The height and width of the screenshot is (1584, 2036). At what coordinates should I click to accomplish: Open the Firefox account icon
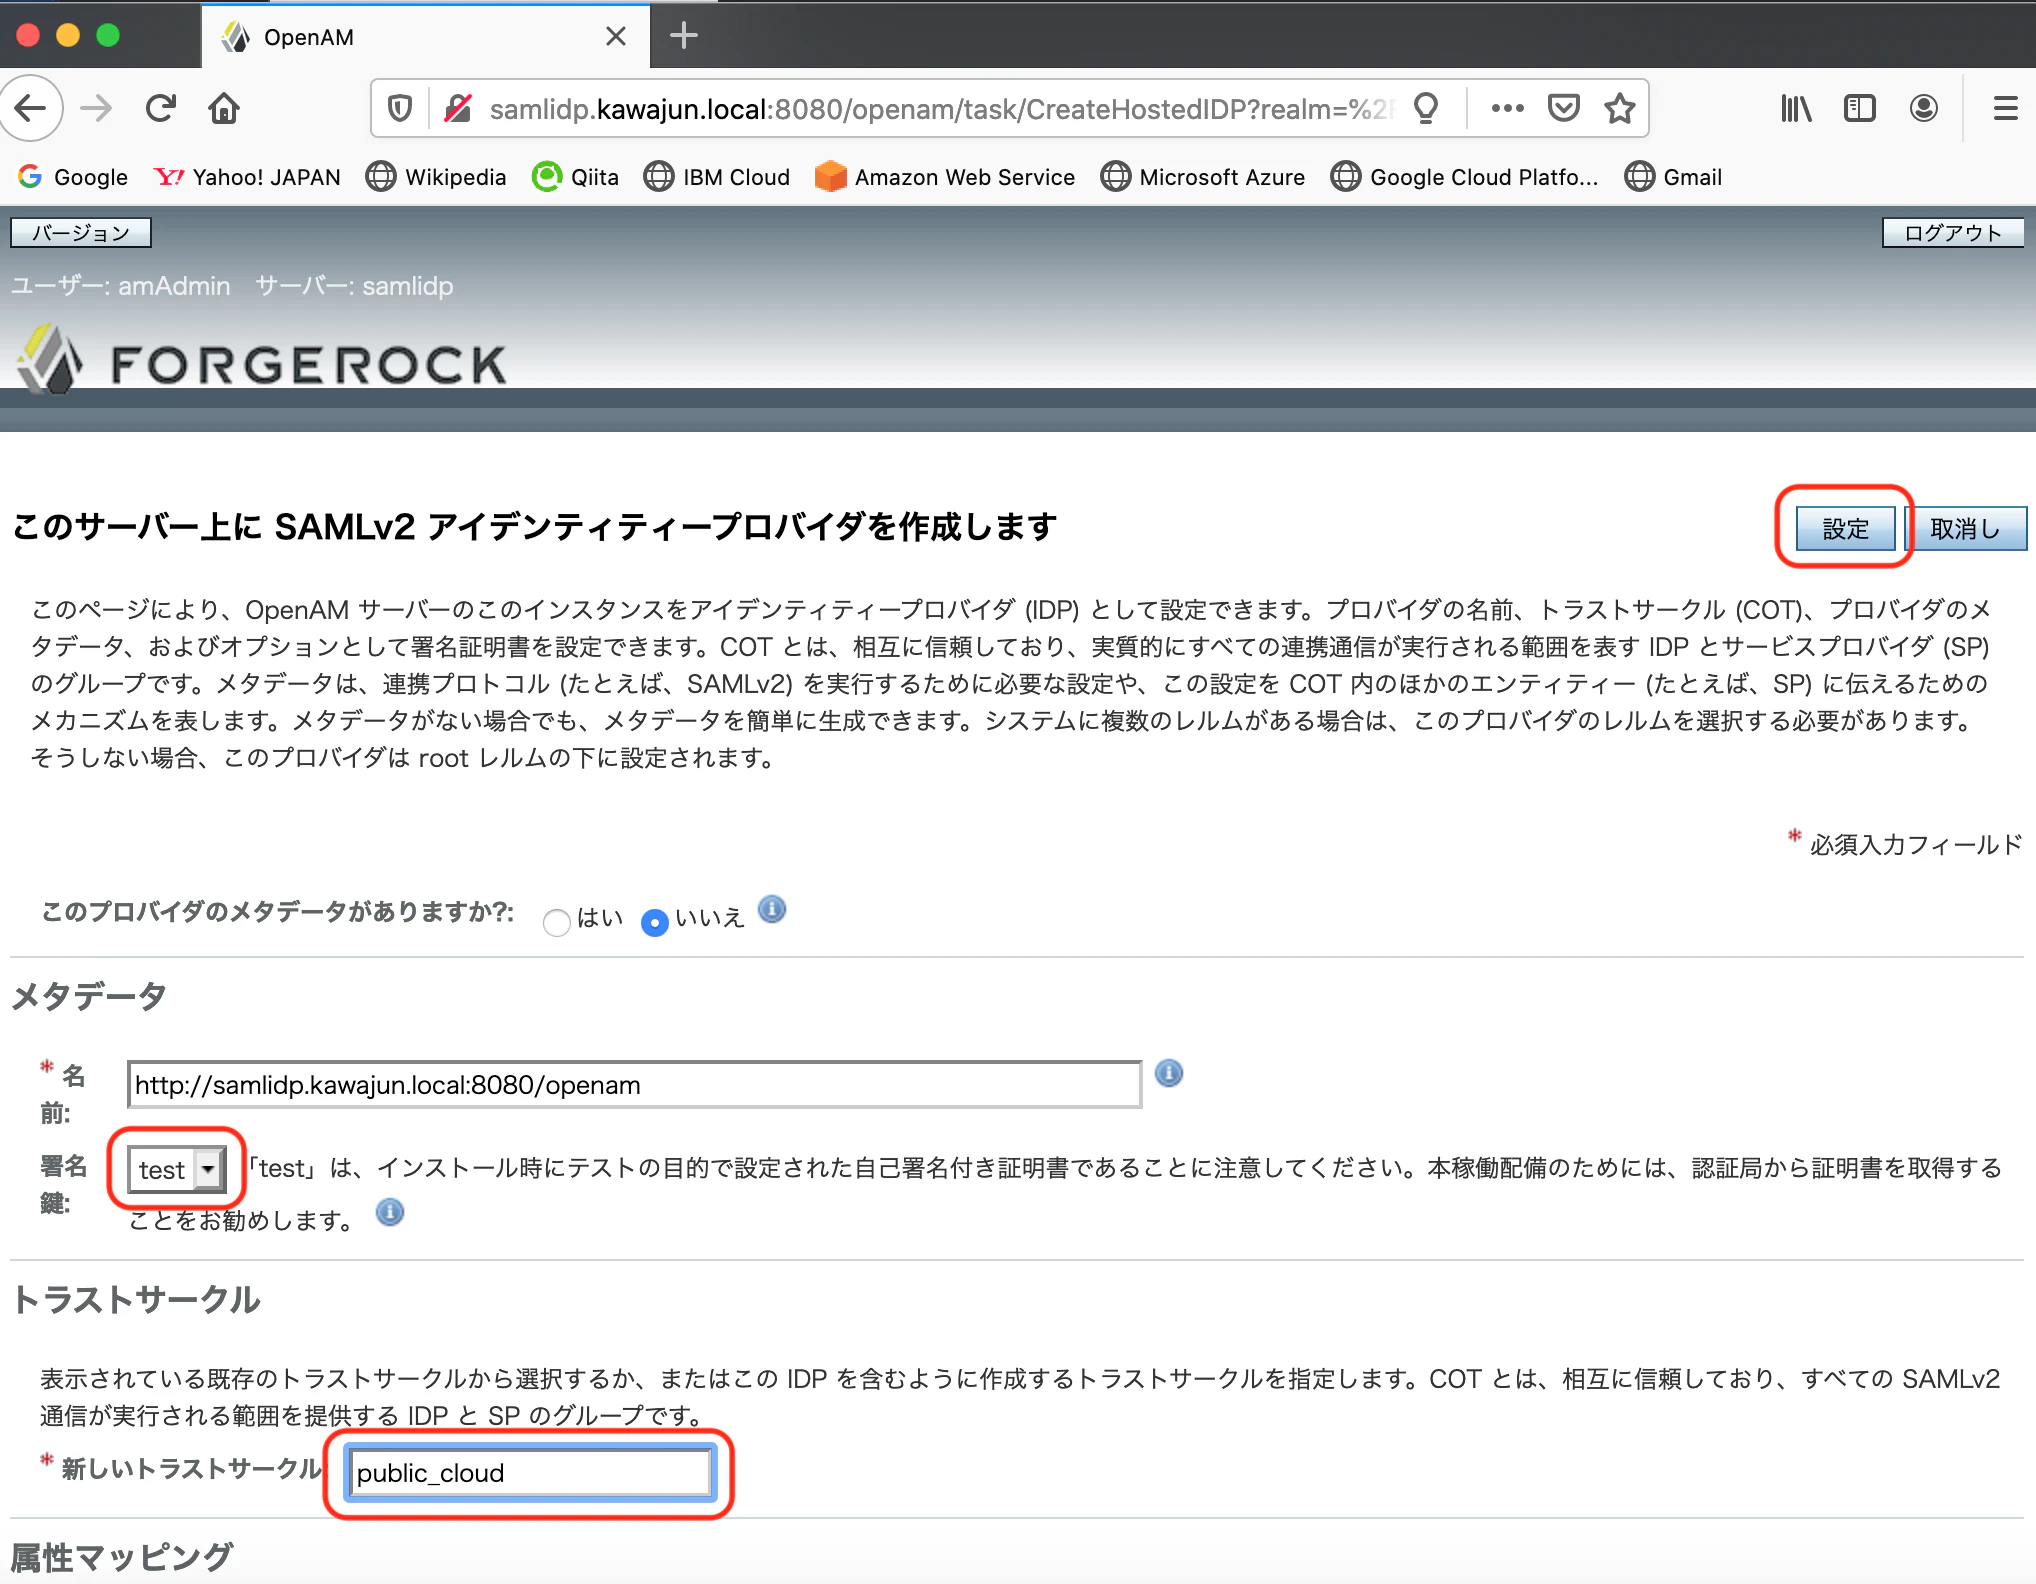[x=1923, y=108]
